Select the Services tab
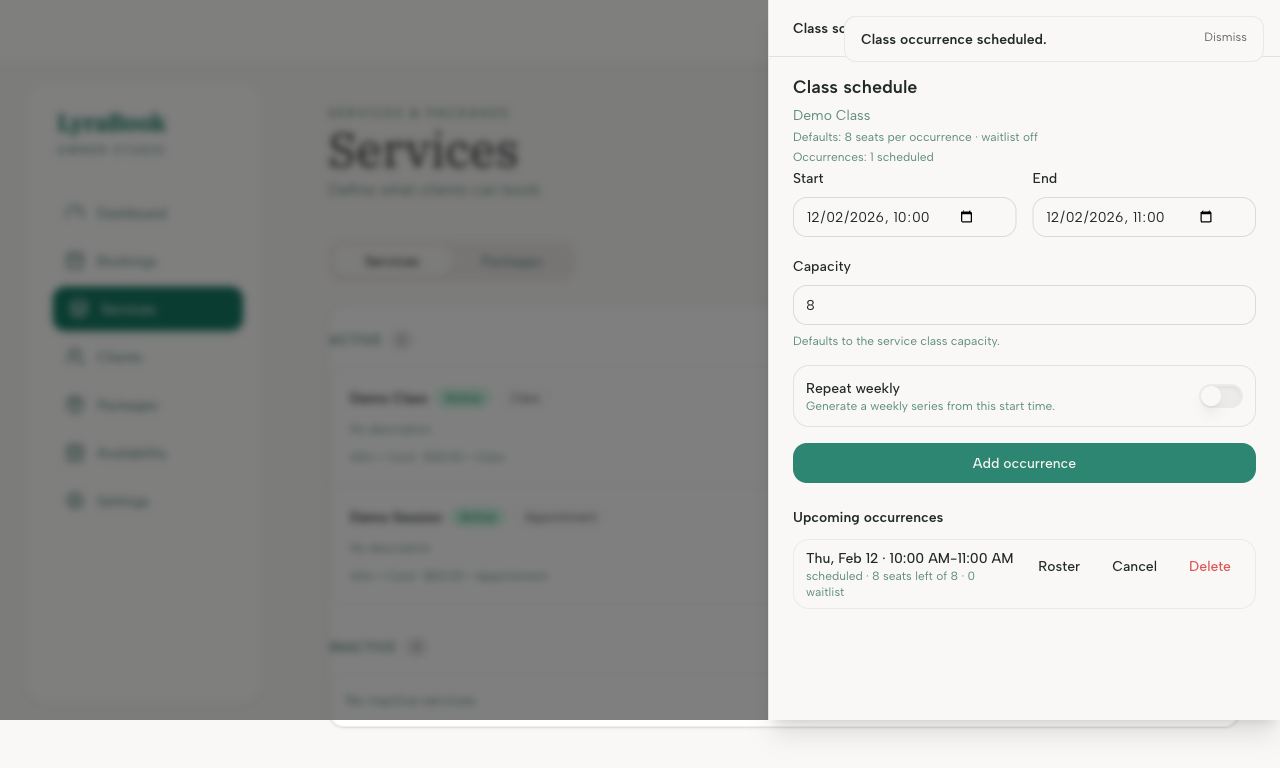 (392, 261)
